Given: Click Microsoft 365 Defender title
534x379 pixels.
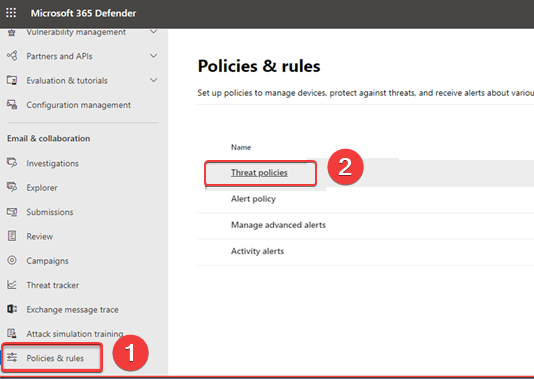Looking at the screenshot, I should (x=83, y=13).
